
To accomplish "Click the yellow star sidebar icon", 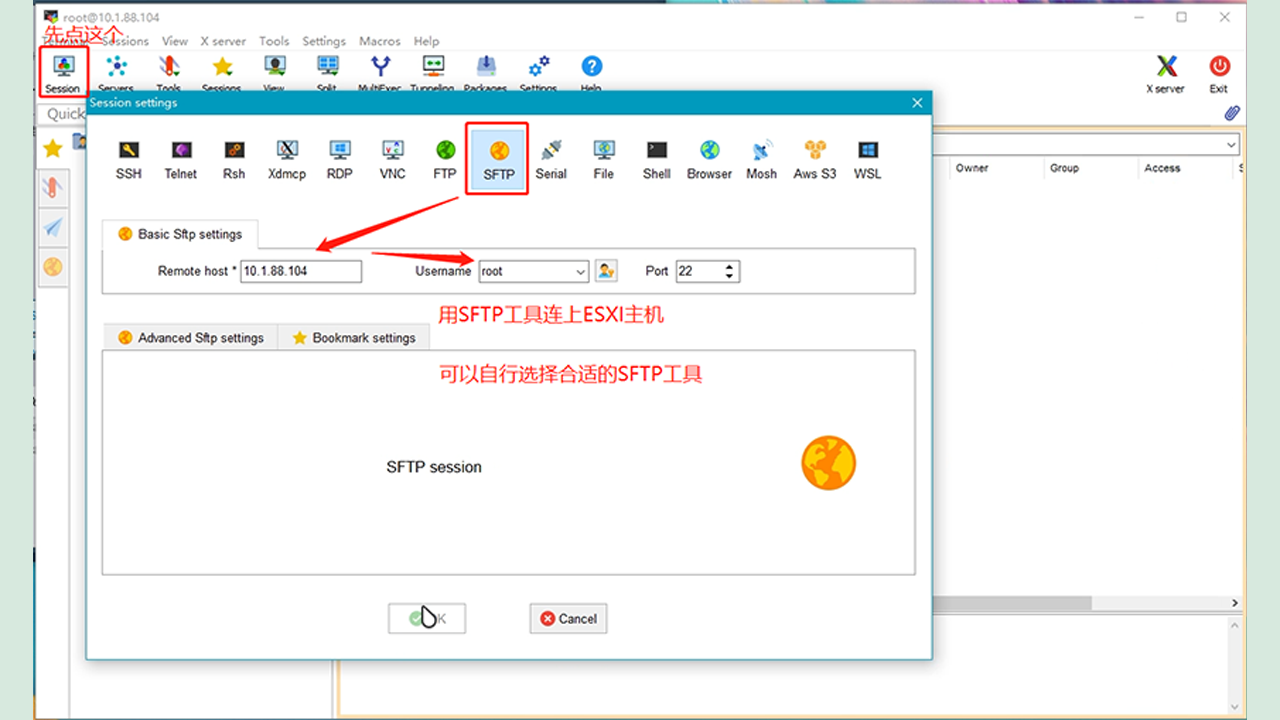I will coord(53,148).
